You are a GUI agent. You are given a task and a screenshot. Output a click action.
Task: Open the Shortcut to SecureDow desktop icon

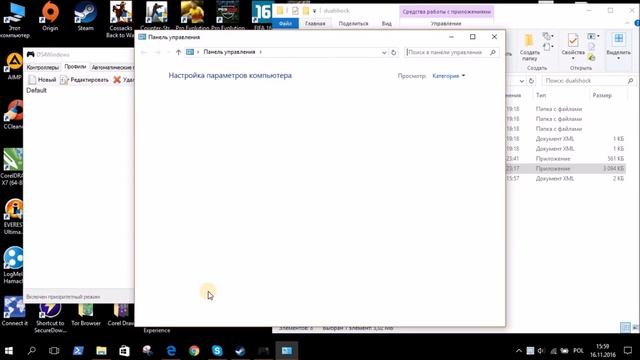pyautogui.click(x=50, y=318)
